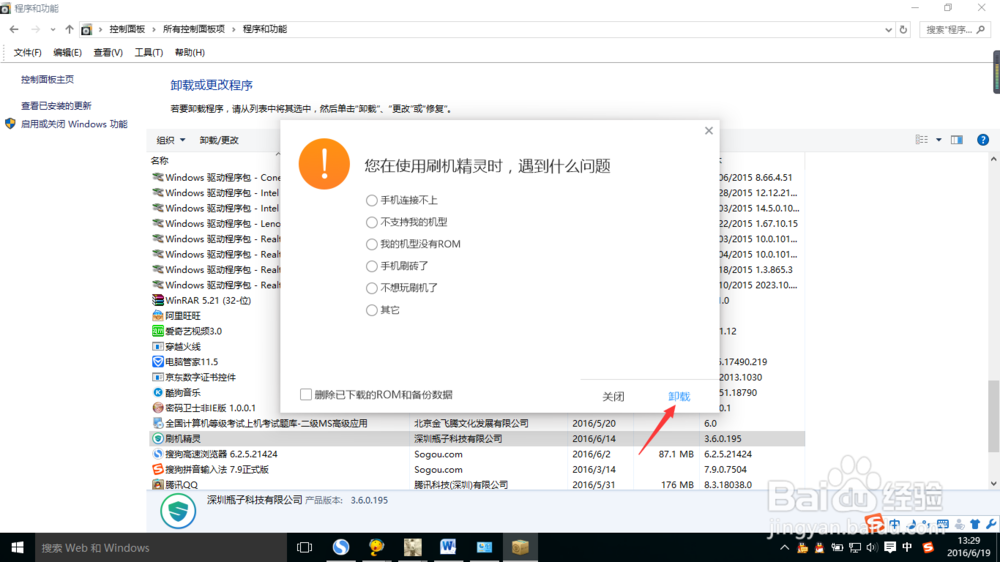This screenshot has width=1000, height=562.
Task: Expand the 组织 dropdown
Action: click(171, 140)
